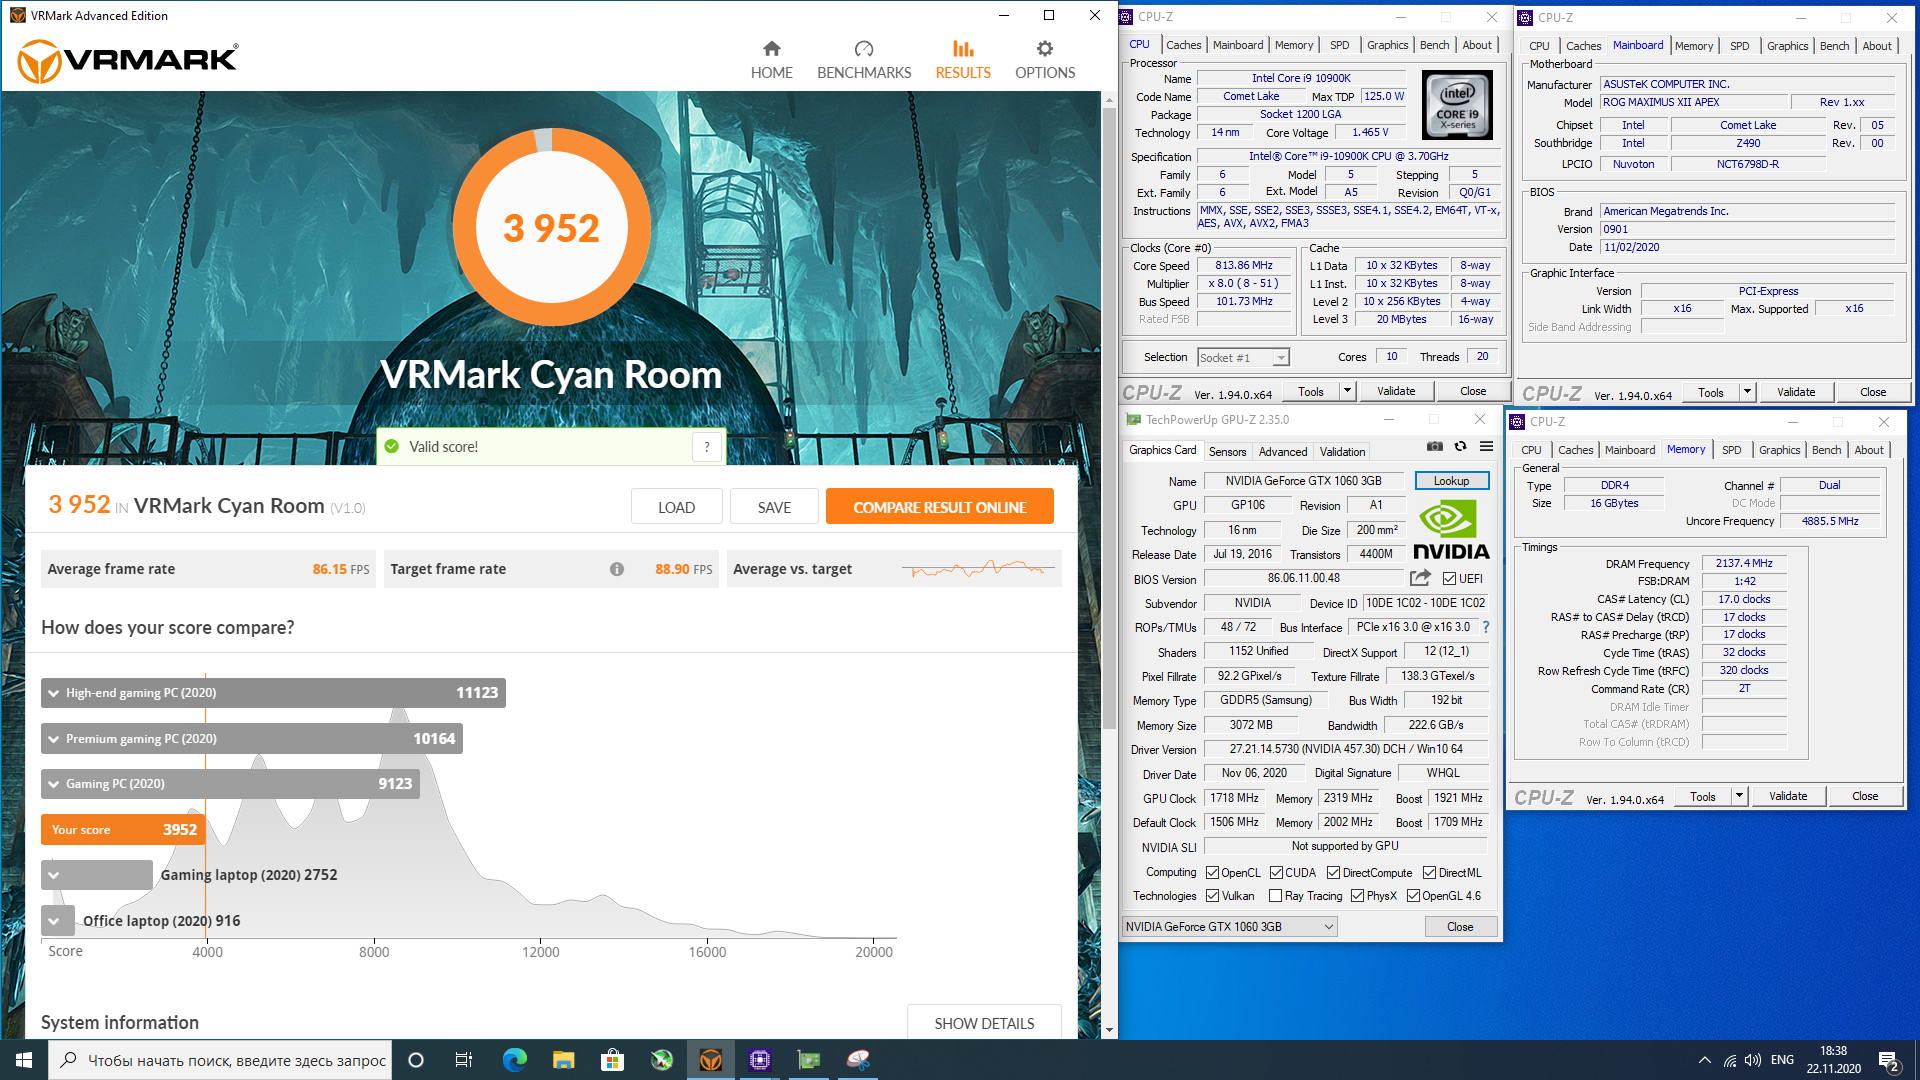Switch to CPU-Z app on taskbar
Viewport: 1920px width, 1080px height.
760,1060
